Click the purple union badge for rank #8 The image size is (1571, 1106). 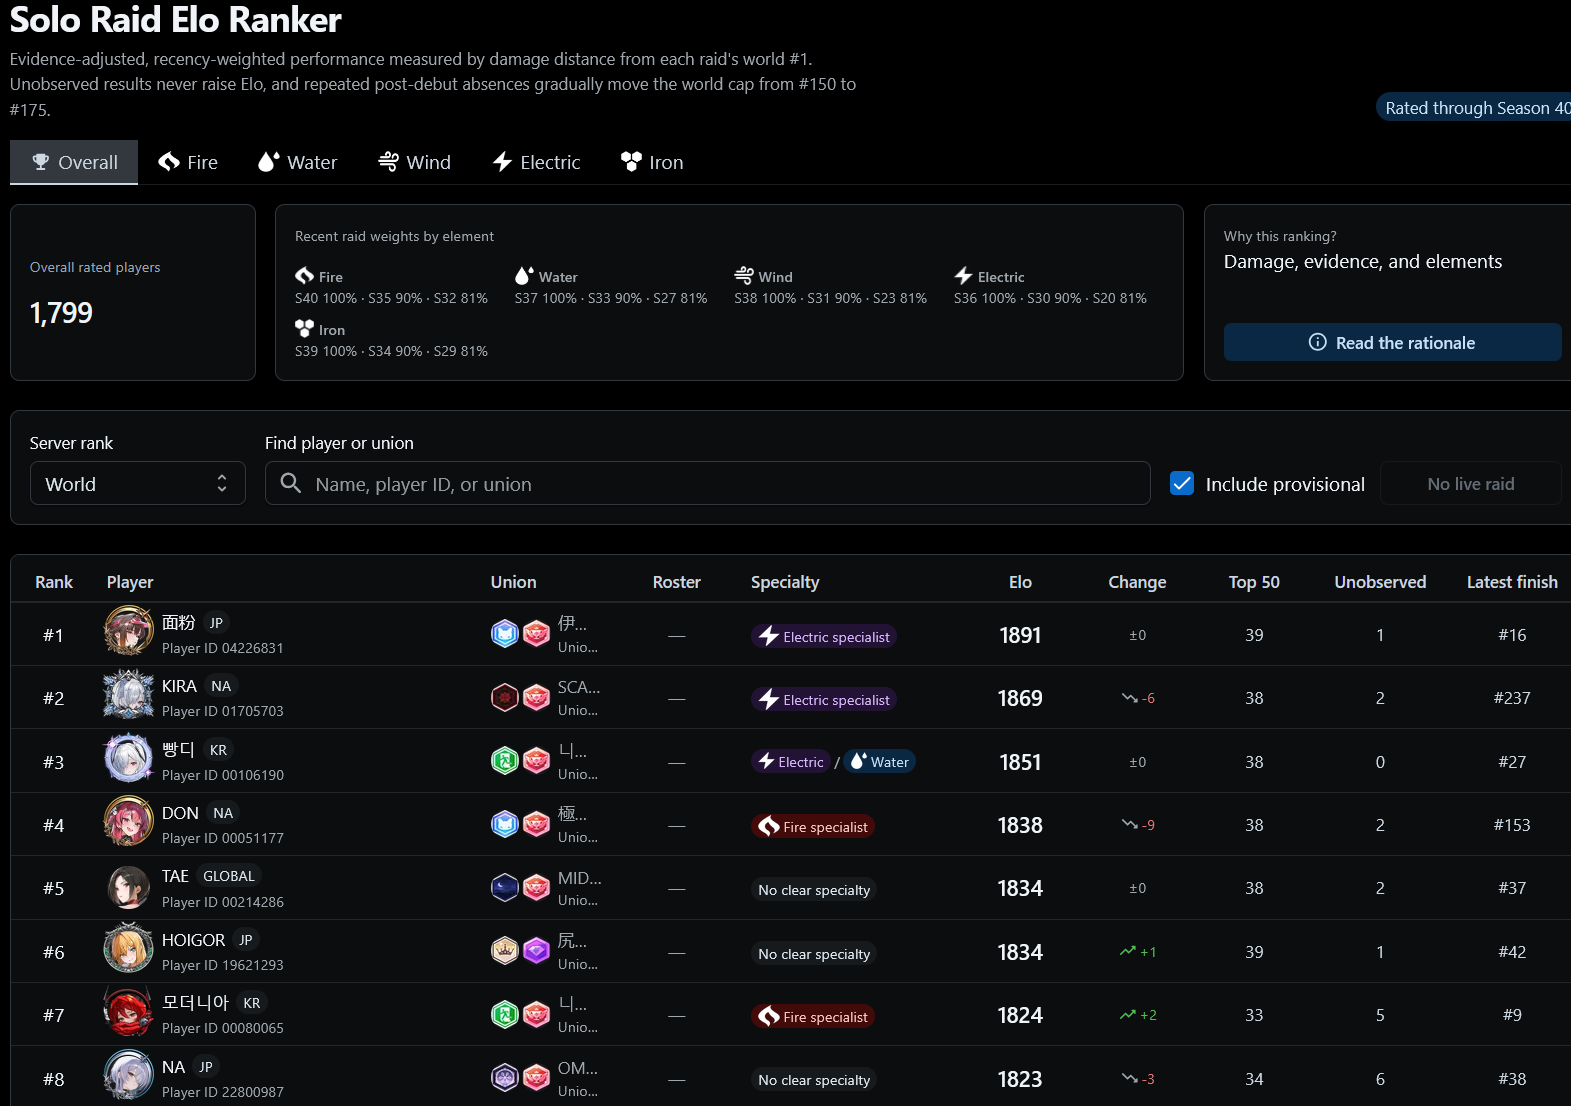coord(505,1078)
